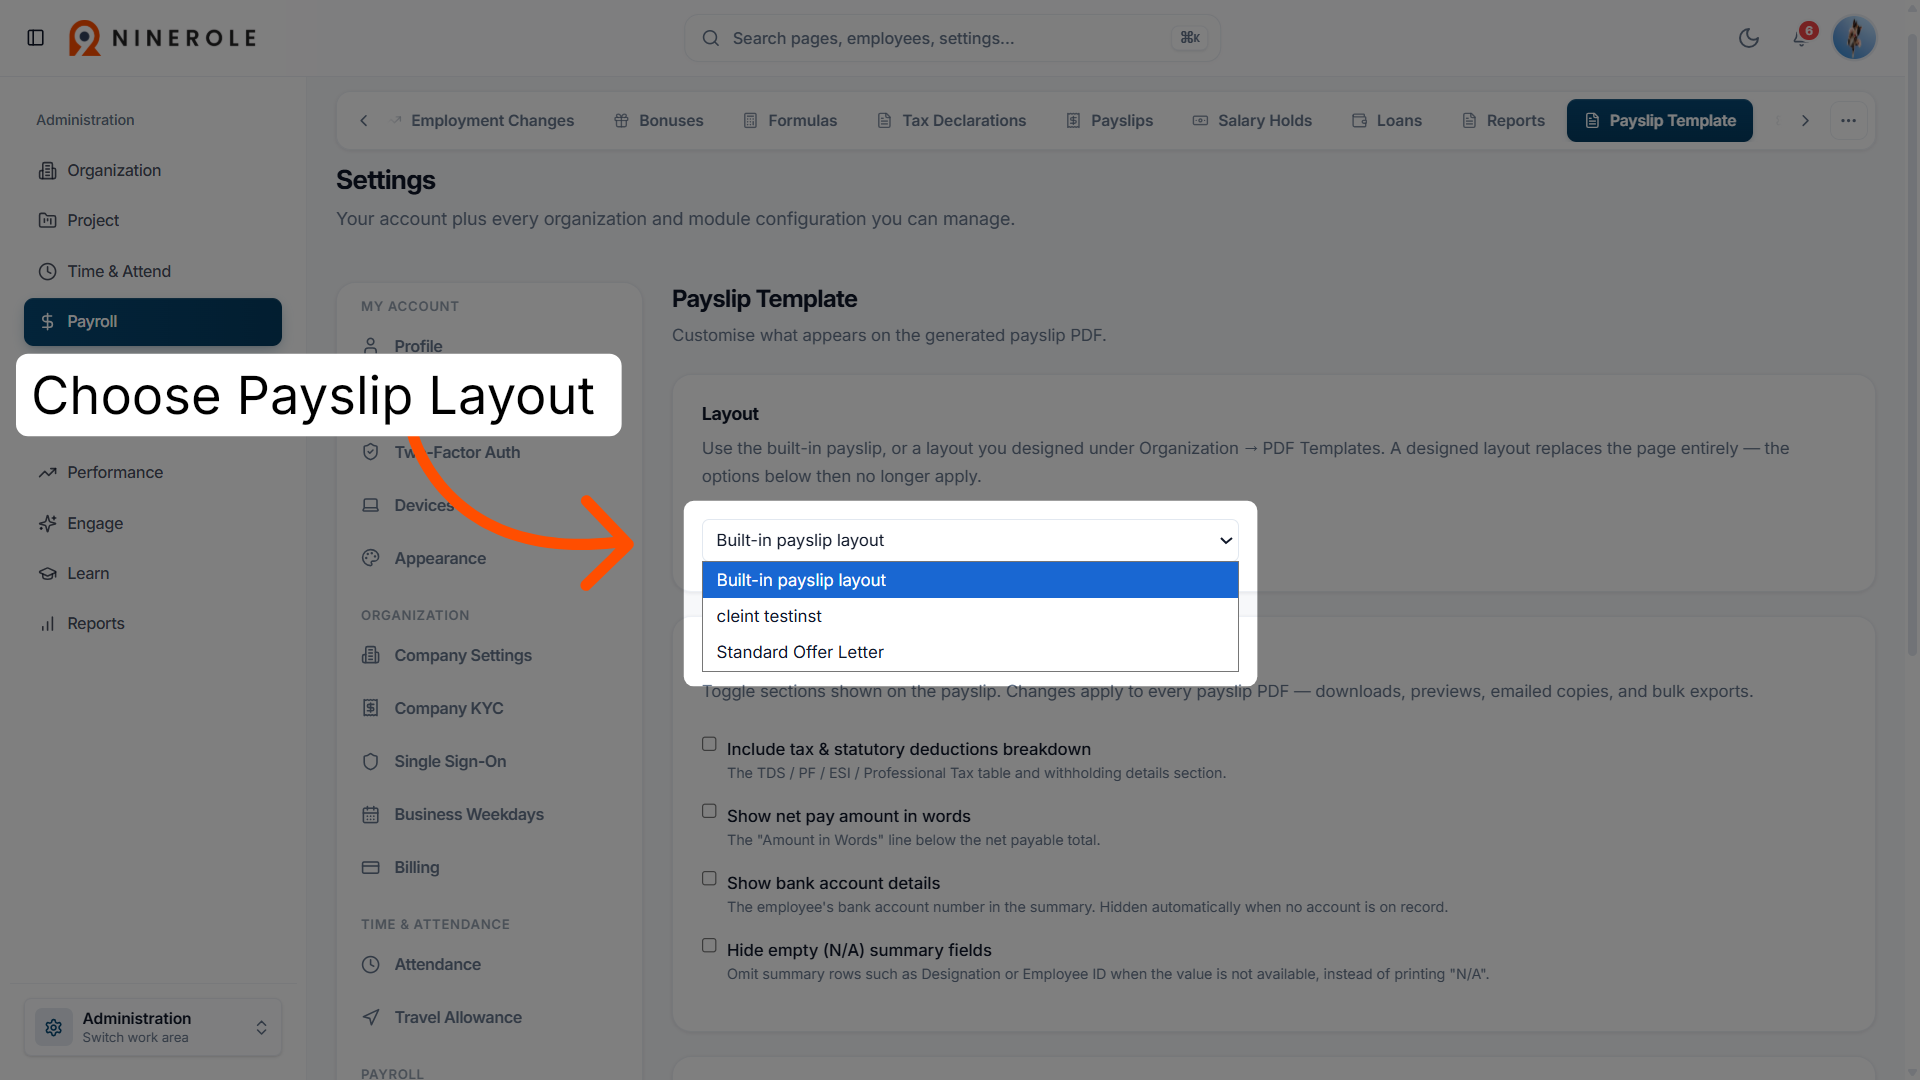Switch to dark mode moon icon

point(1749,38)
